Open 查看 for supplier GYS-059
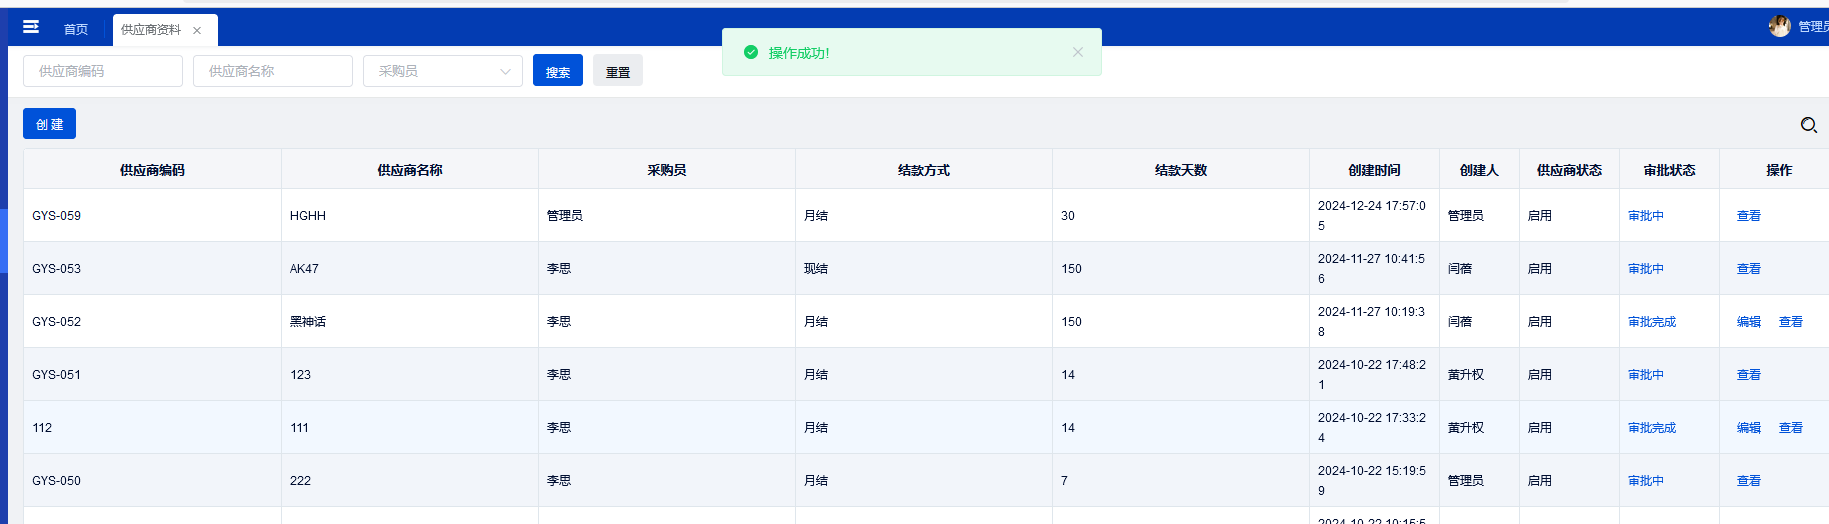The width and height of the screenshot is (1829, 524). [1748, 216]
